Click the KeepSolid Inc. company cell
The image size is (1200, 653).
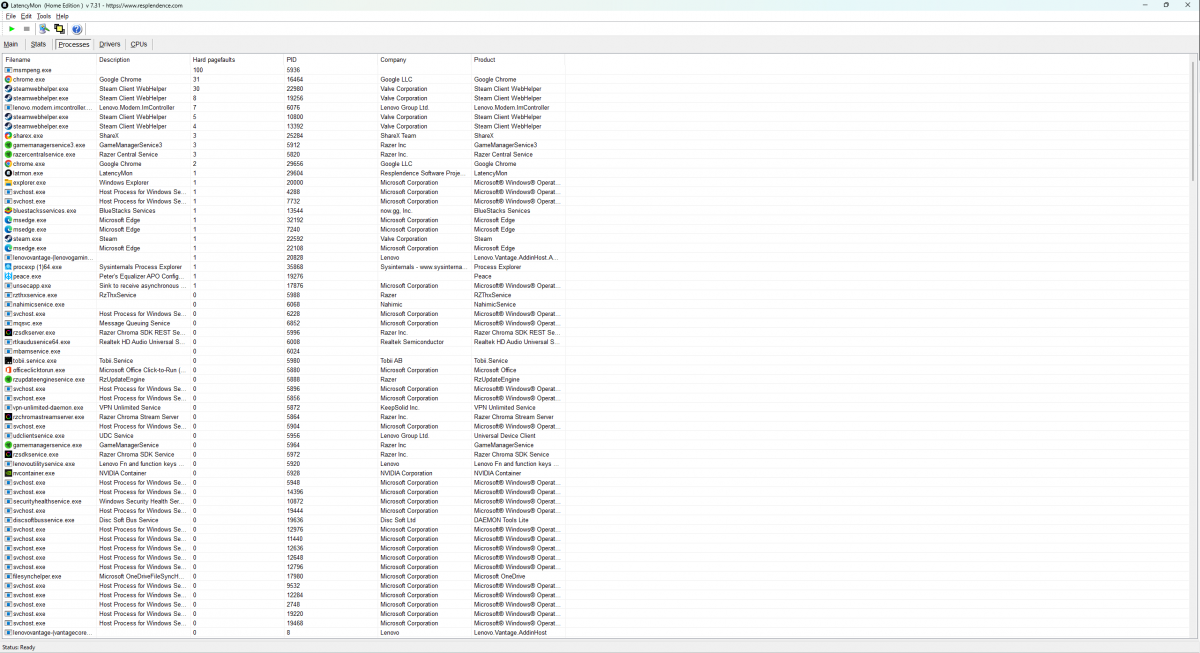pos(399,408)
